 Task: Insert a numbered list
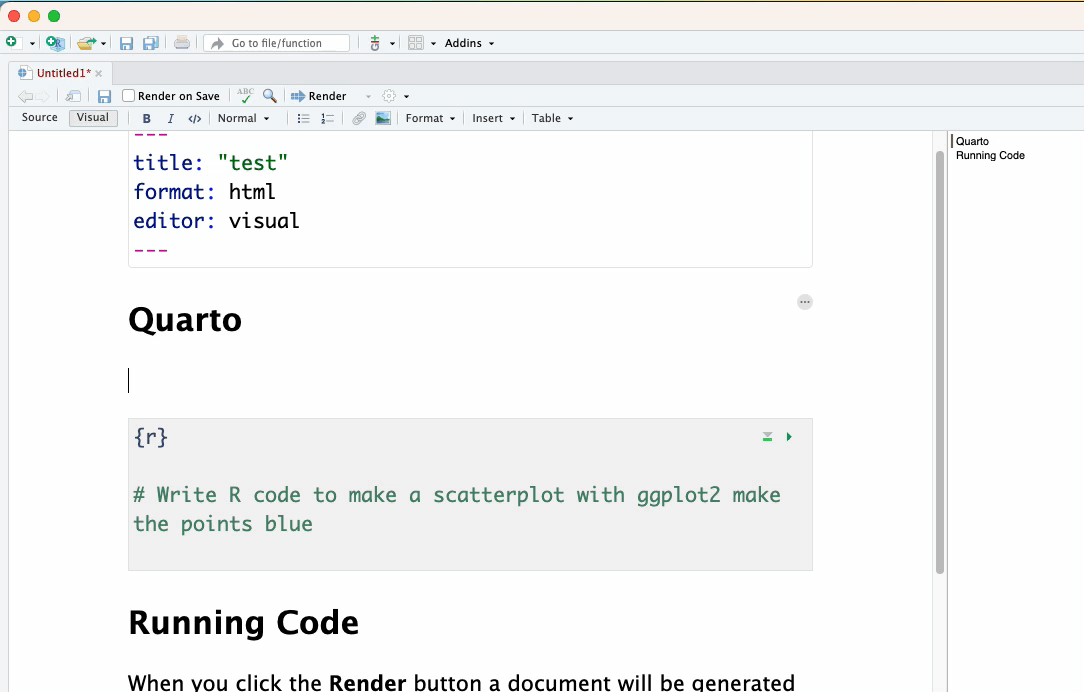[x=327, y=118]
